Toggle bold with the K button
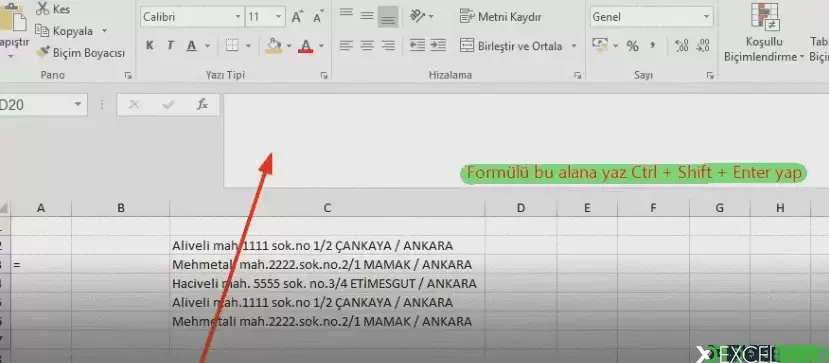Screen dimensions: 829x363 [150, 46]
